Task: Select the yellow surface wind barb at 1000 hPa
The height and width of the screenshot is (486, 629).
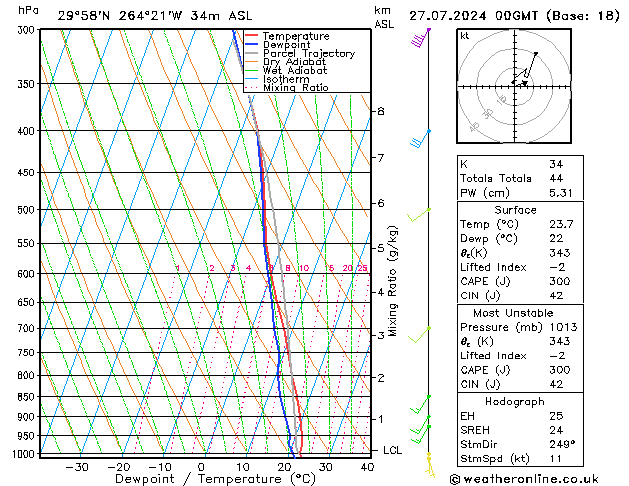Action: (x=430, y=459)
